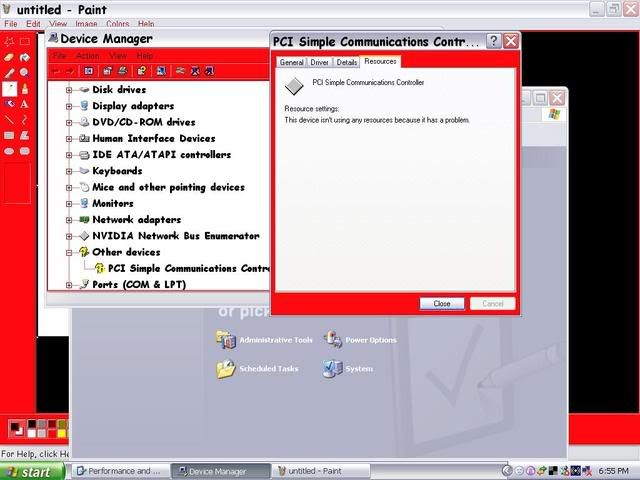Open Paint's Image menu

pos(86,24)
